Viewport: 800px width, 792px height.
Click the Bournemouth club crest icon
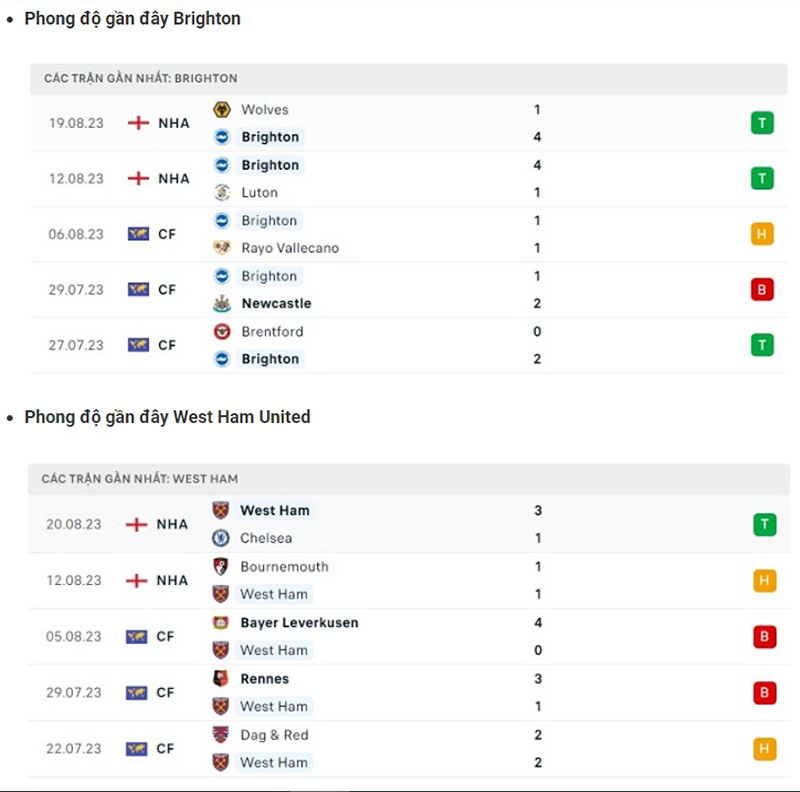(221, 566)
